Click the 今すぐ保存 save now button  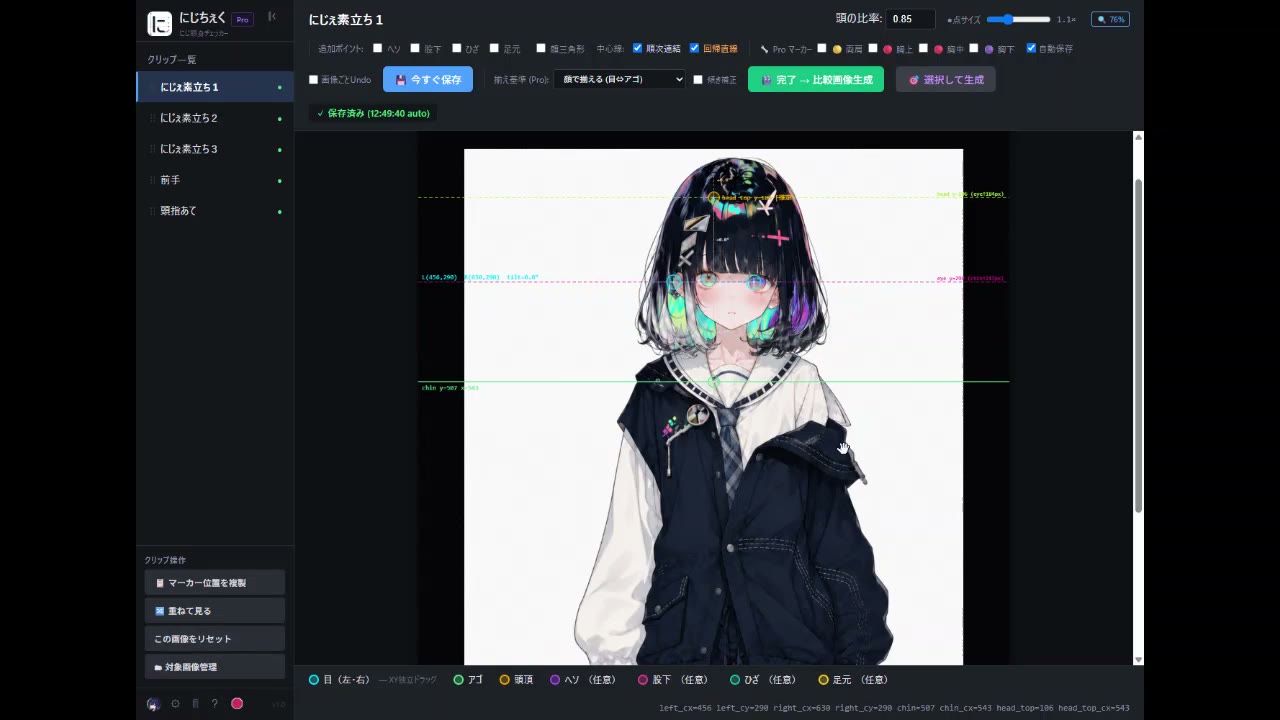click(428, 79)
